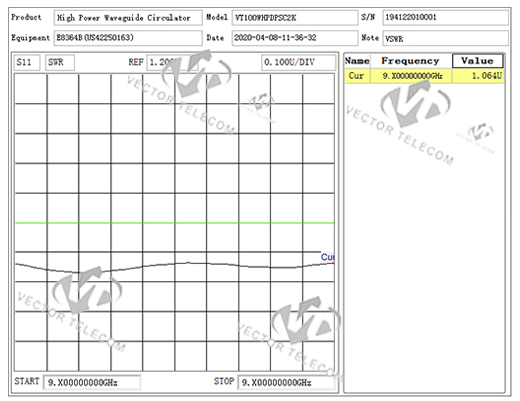520x401 pixels.
Task: Click the Product label text
Action: tap(26, 17)
